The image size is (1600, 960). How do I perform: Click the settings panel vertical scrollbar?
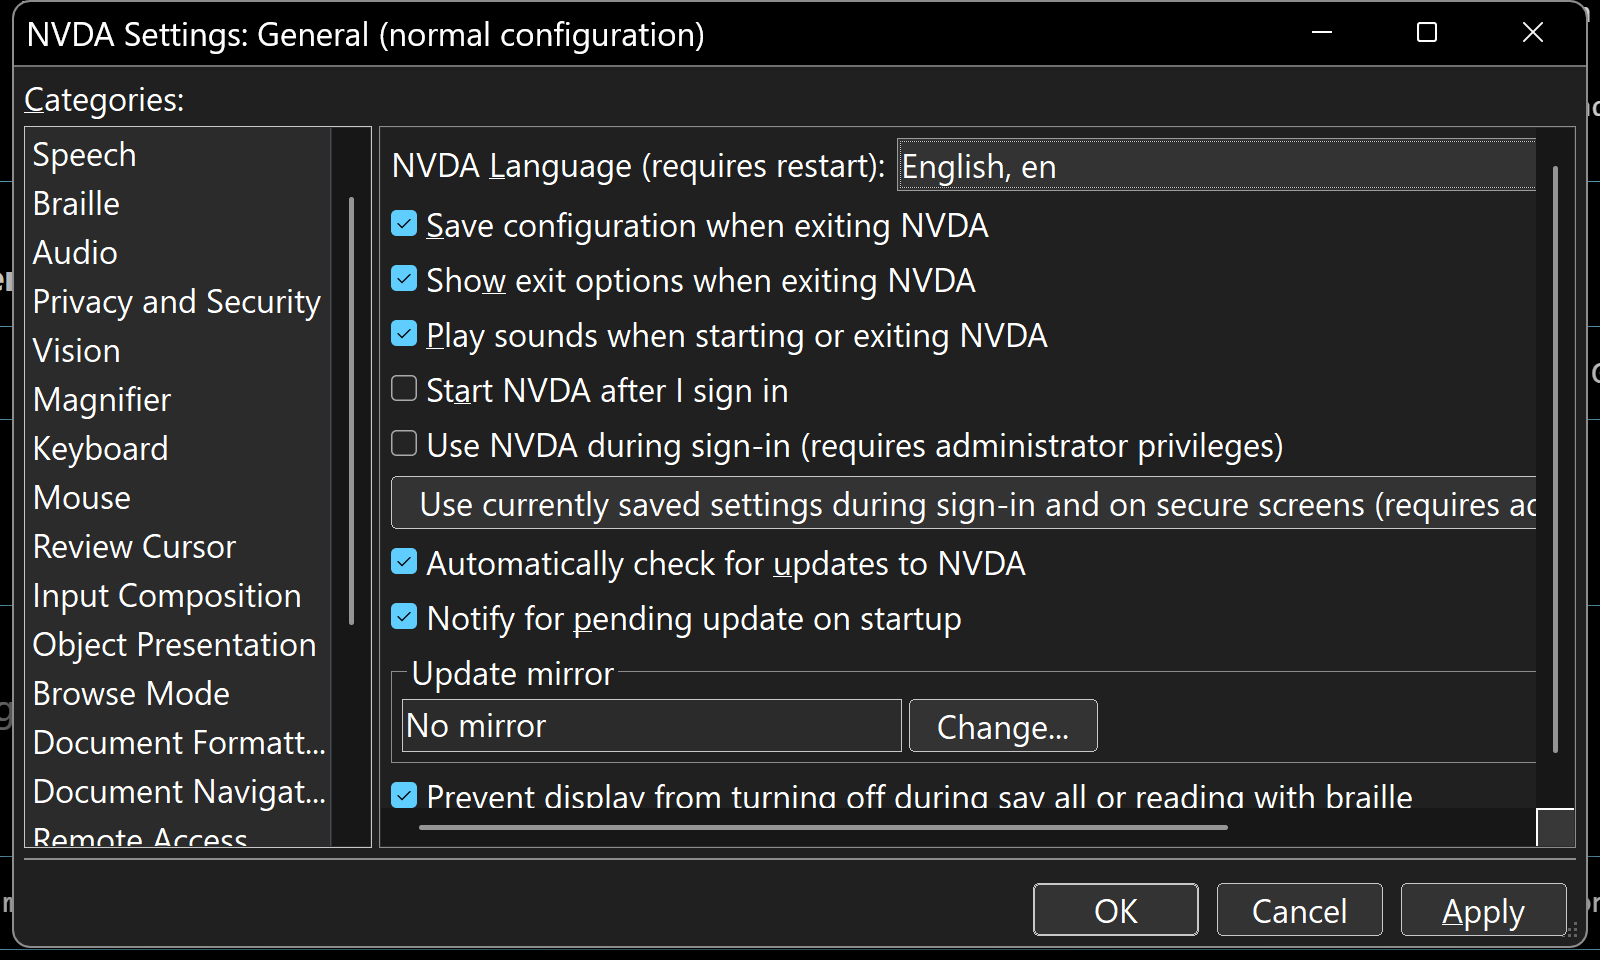pyautogui.click(x=1556, y=458)
